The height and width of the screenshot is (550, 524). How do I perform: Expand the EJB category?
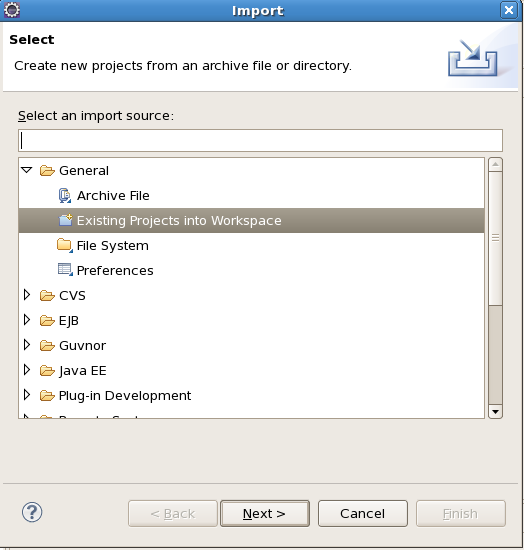(x=27, y=320)
